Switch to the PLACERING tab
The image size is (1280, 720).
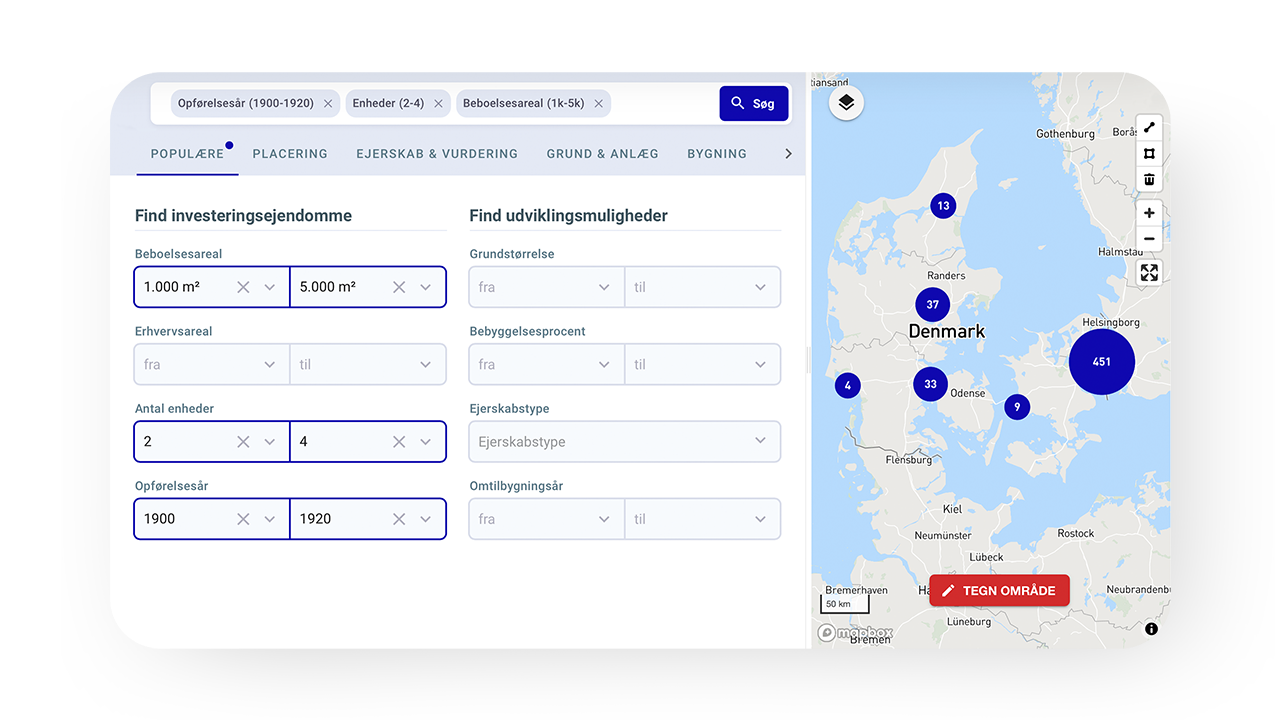pos(290,154)
